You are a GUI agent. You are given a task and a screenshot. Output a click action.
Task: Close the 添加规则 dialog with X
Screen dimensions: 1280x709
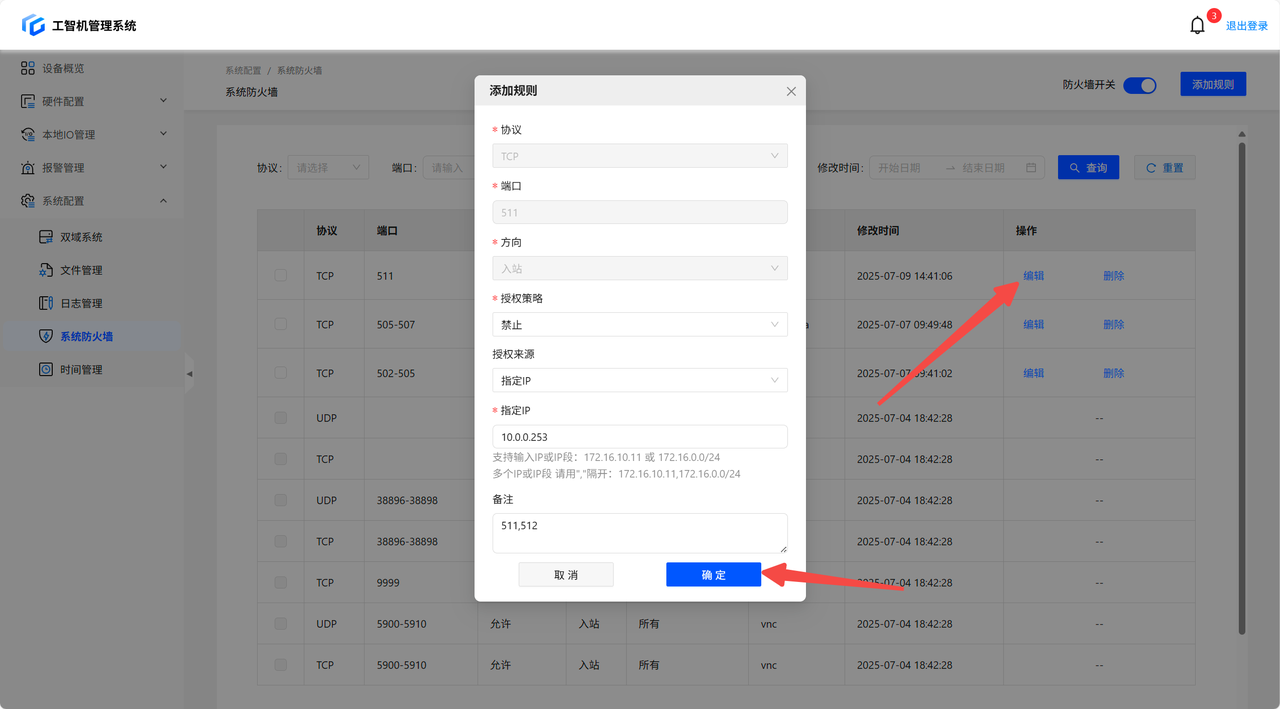pos(791,91)
